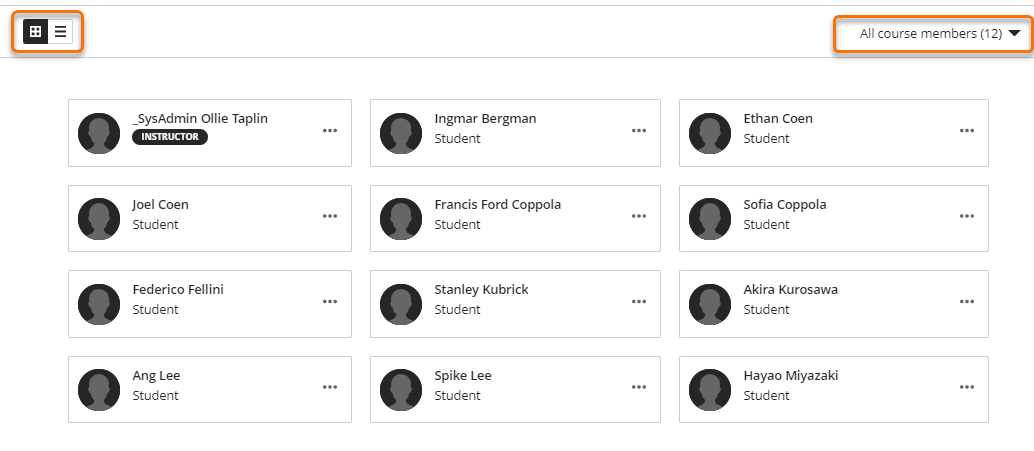
Task: Open more options for Federico Fellini
Action: pos(330,301)
